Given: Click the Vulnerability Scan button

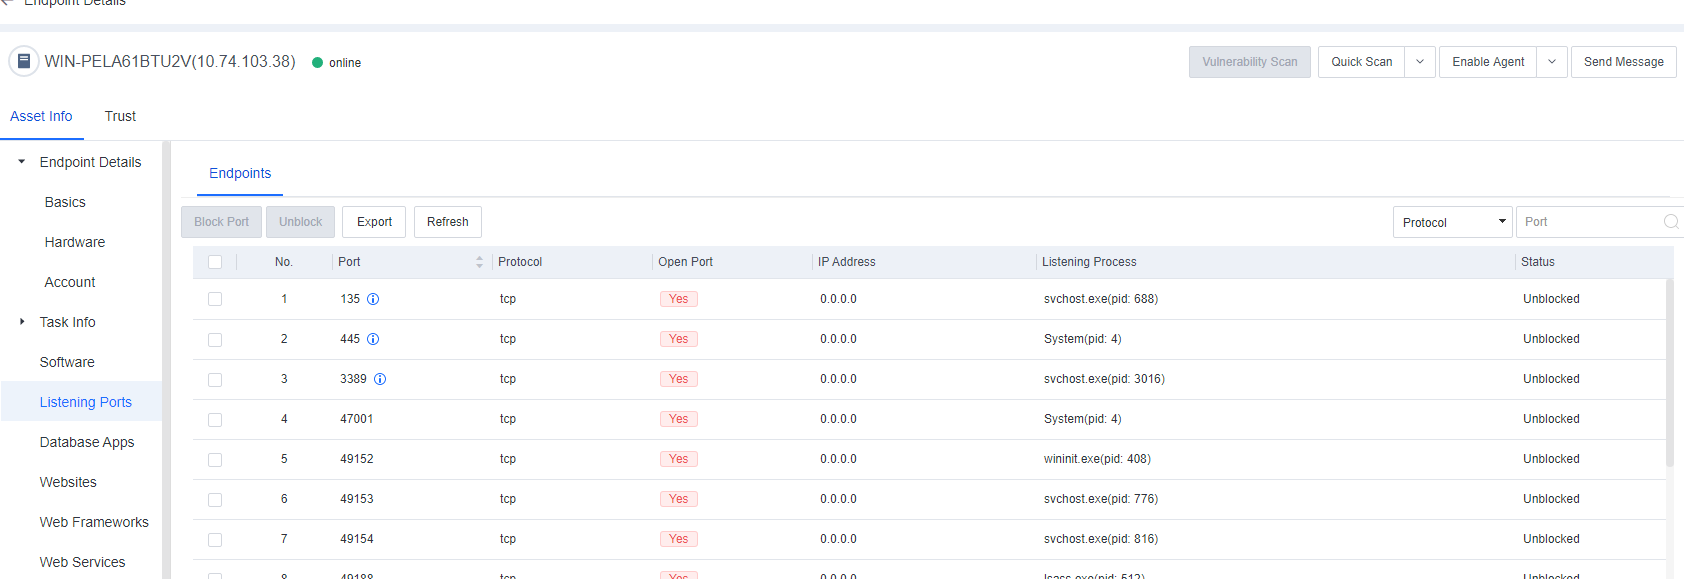Looking at the screenshot, I should (1250, 62).
